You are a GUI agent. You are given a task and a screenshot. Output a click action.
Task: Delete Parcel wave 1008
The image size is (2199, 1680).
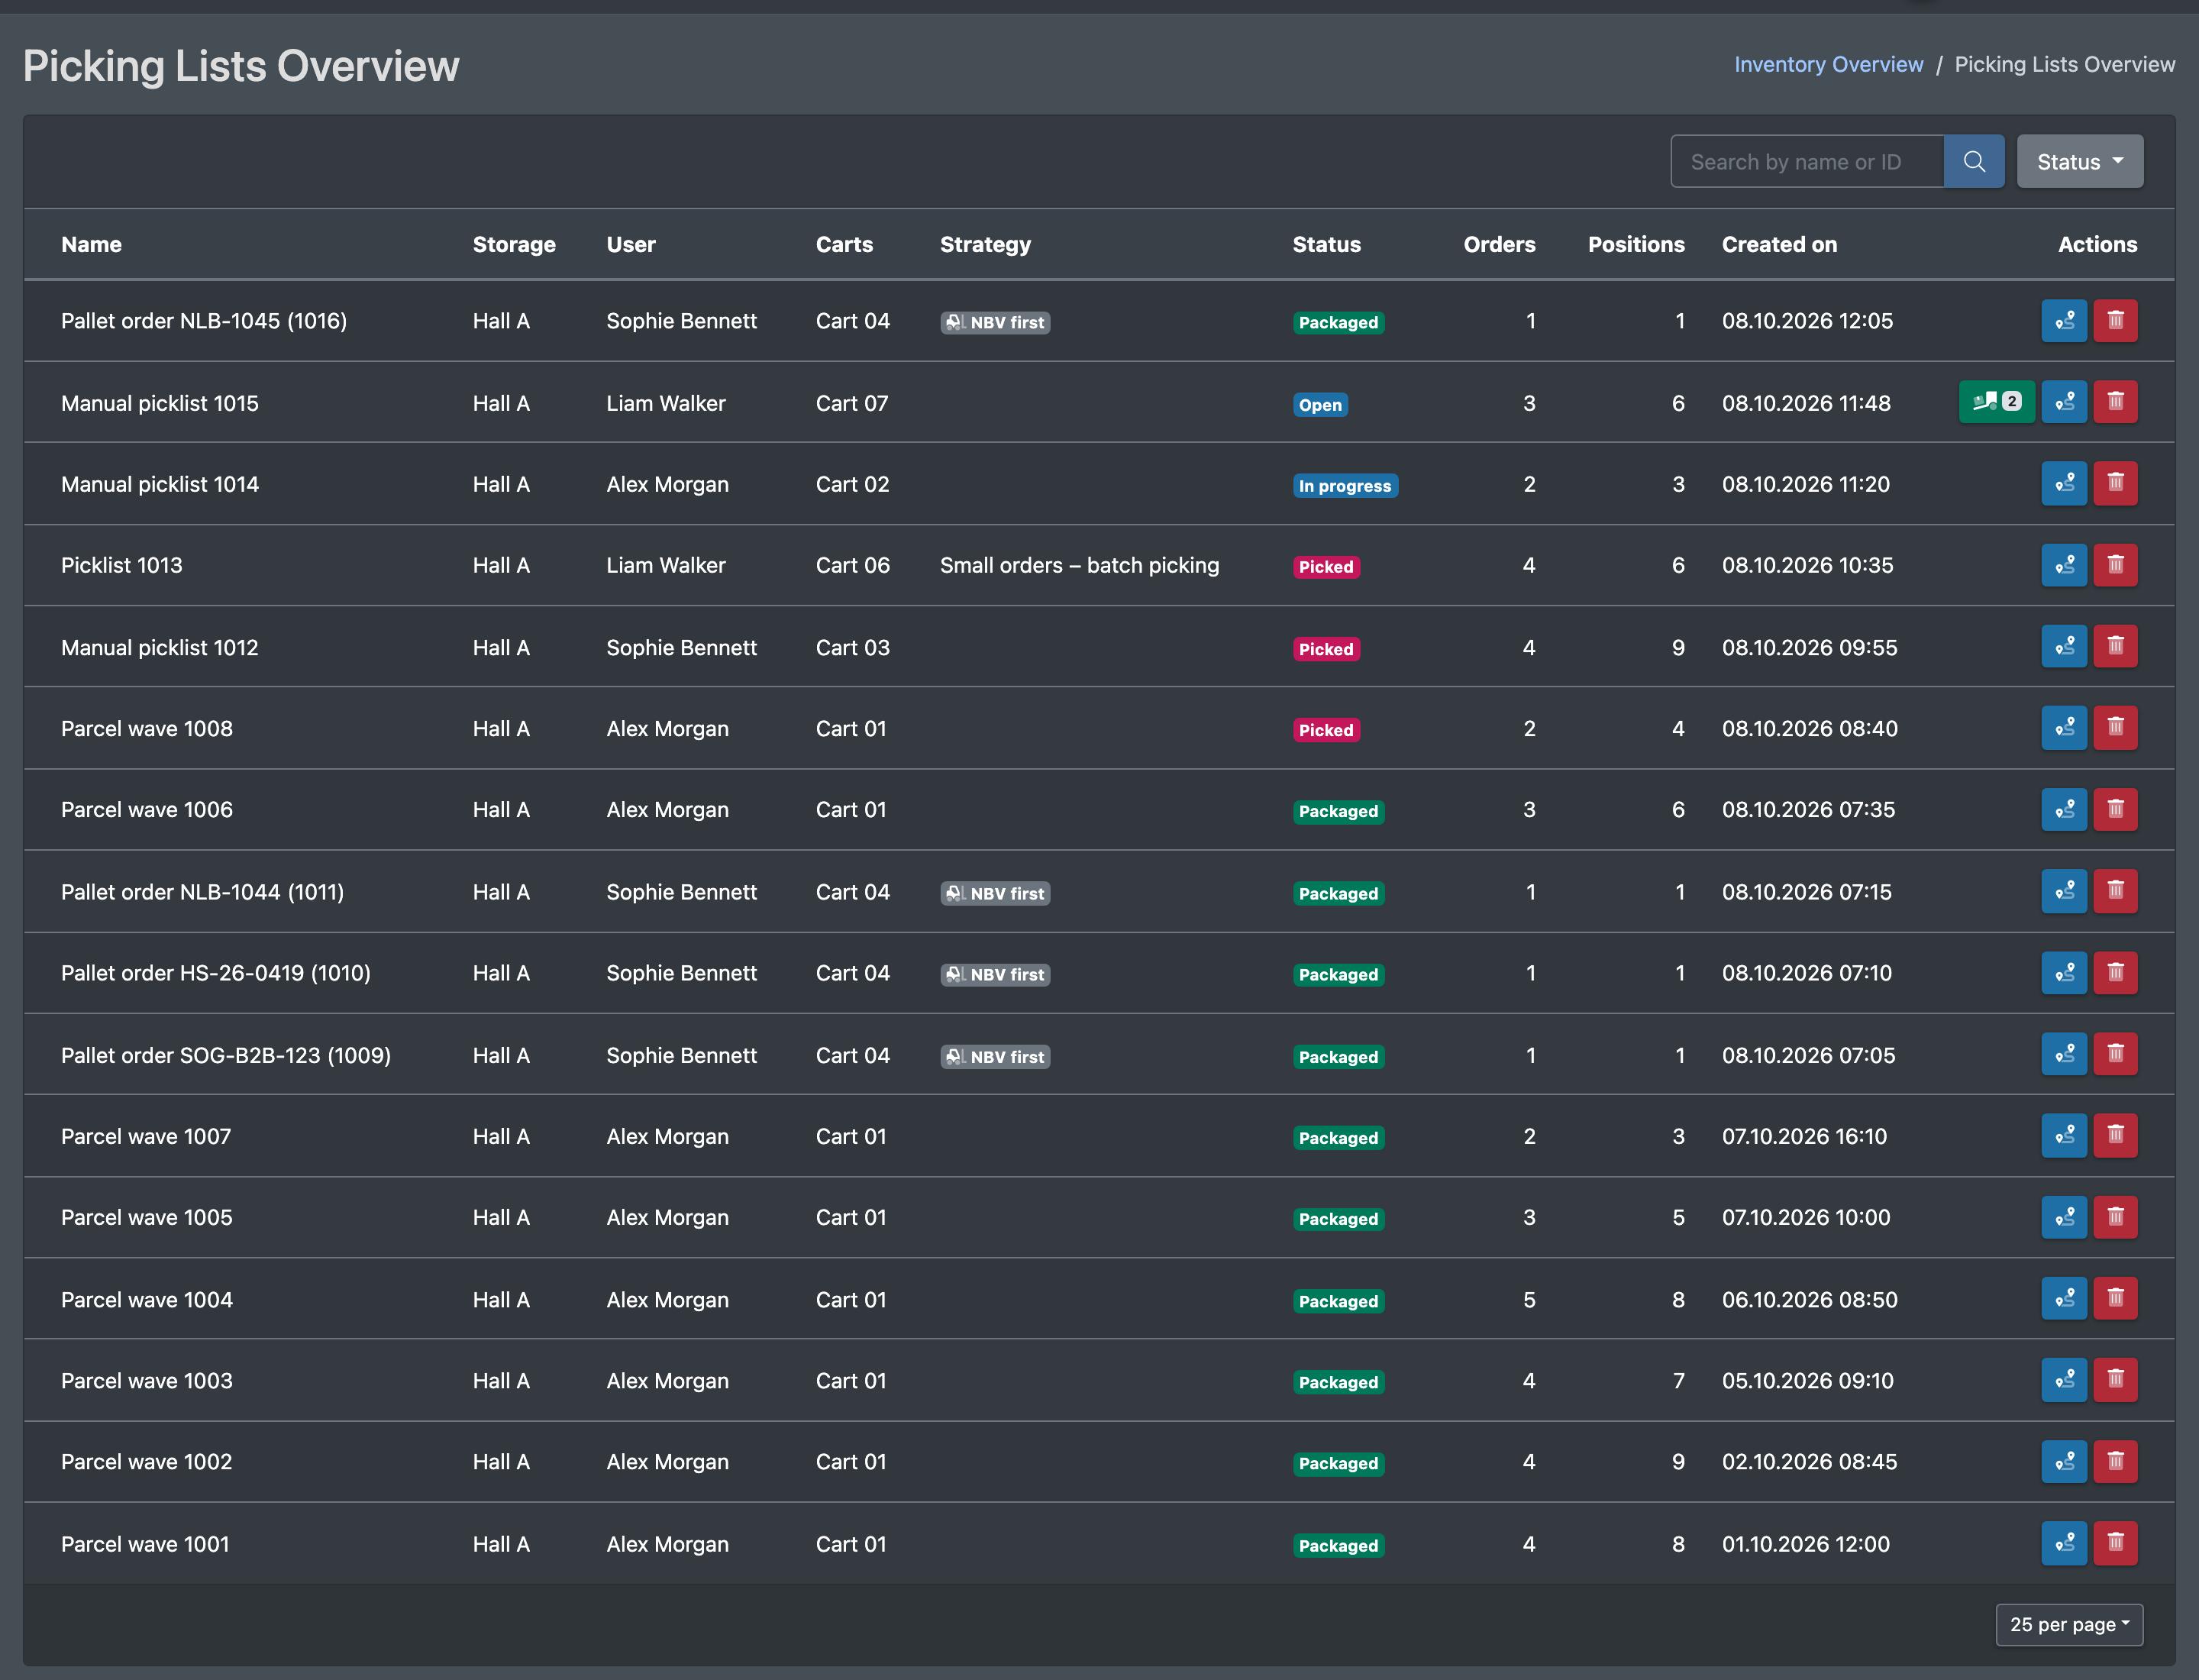click(x=2115, y=728)
